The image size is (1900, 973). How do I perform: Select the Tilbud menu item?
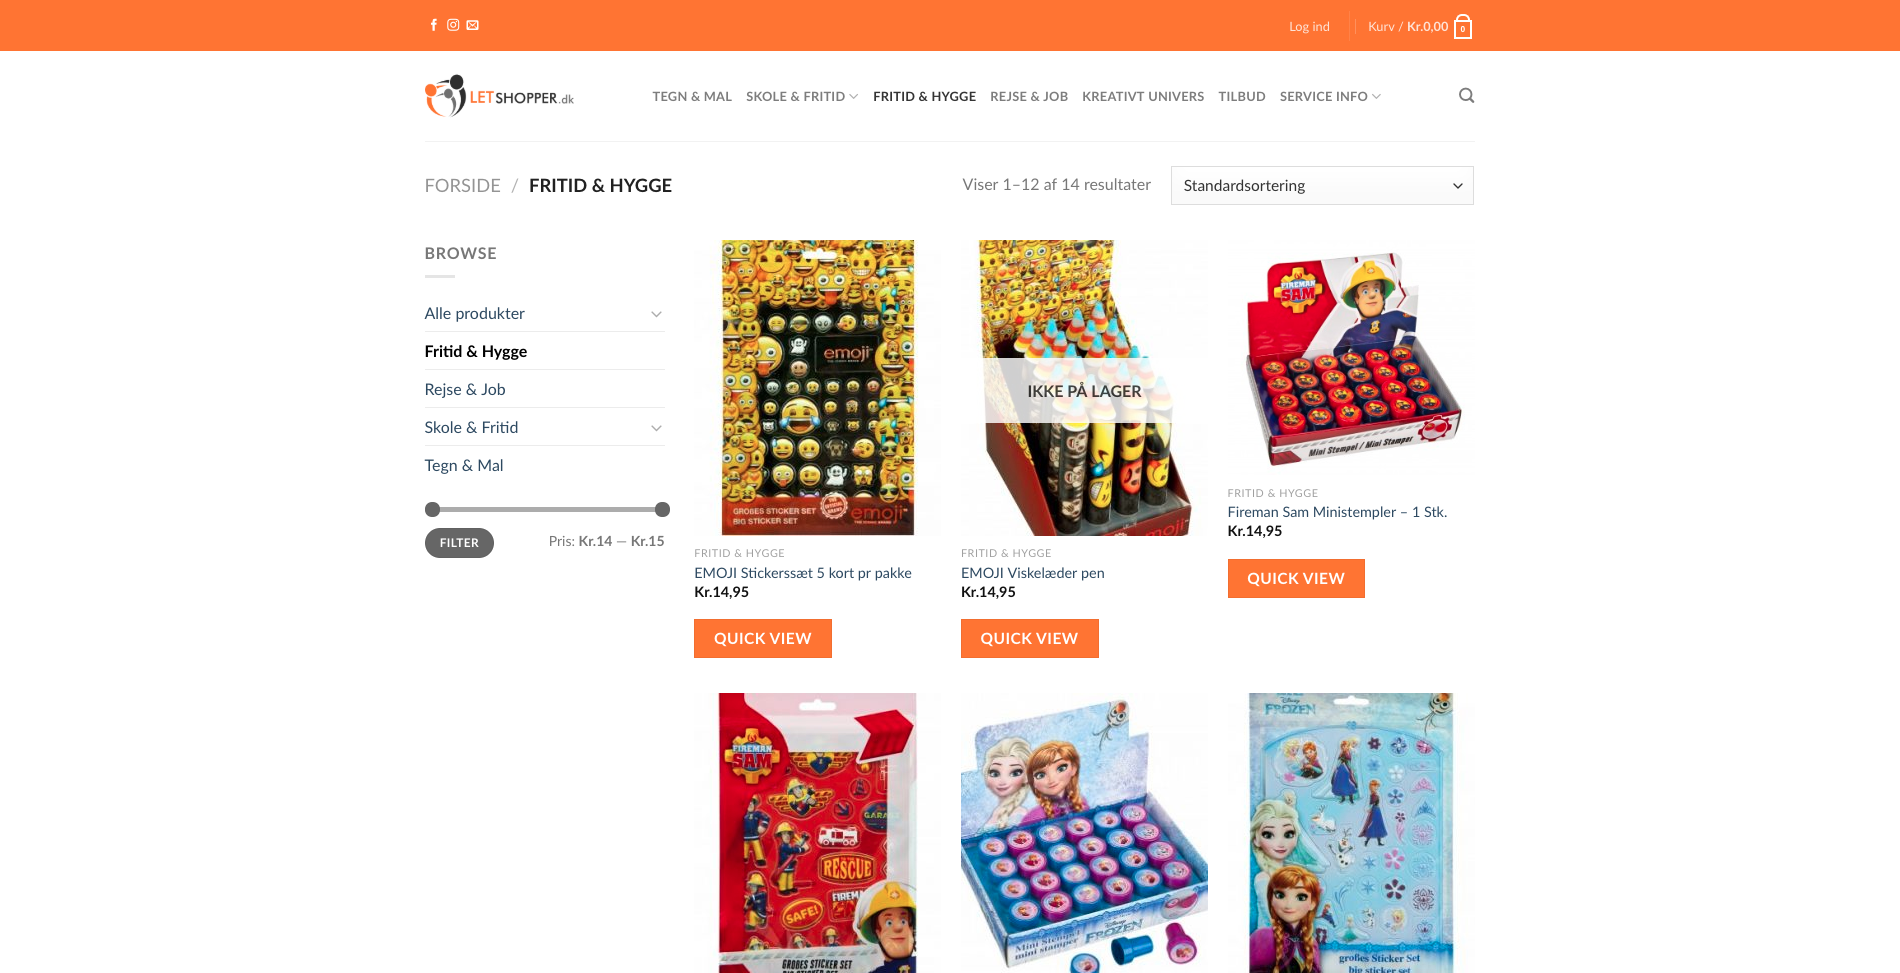[x=1242, y=96]
